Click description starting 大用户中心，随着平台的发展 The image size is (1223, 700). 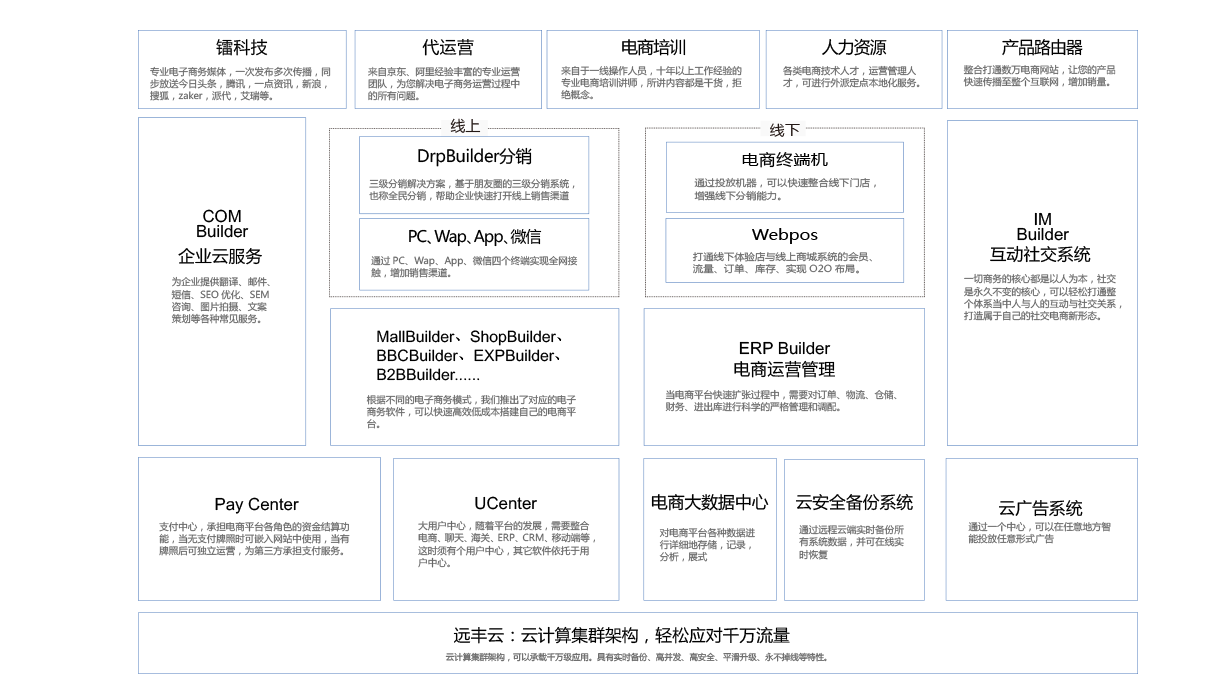pyautogui.click(x=507, y=544)
